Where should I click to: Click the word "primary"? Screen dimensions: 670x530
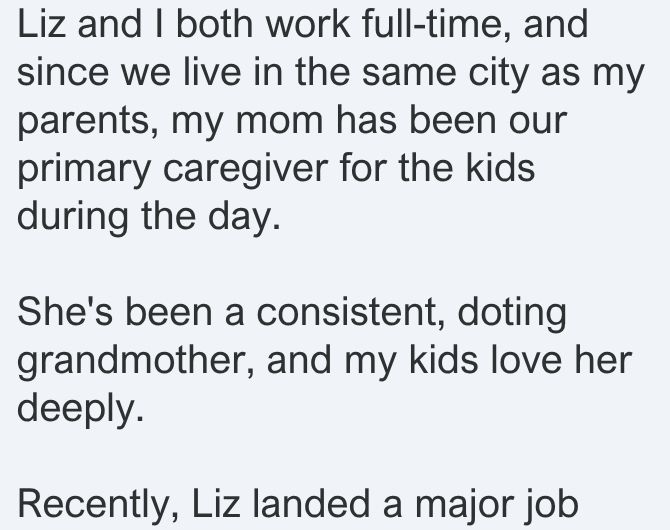tap(84, 169)
